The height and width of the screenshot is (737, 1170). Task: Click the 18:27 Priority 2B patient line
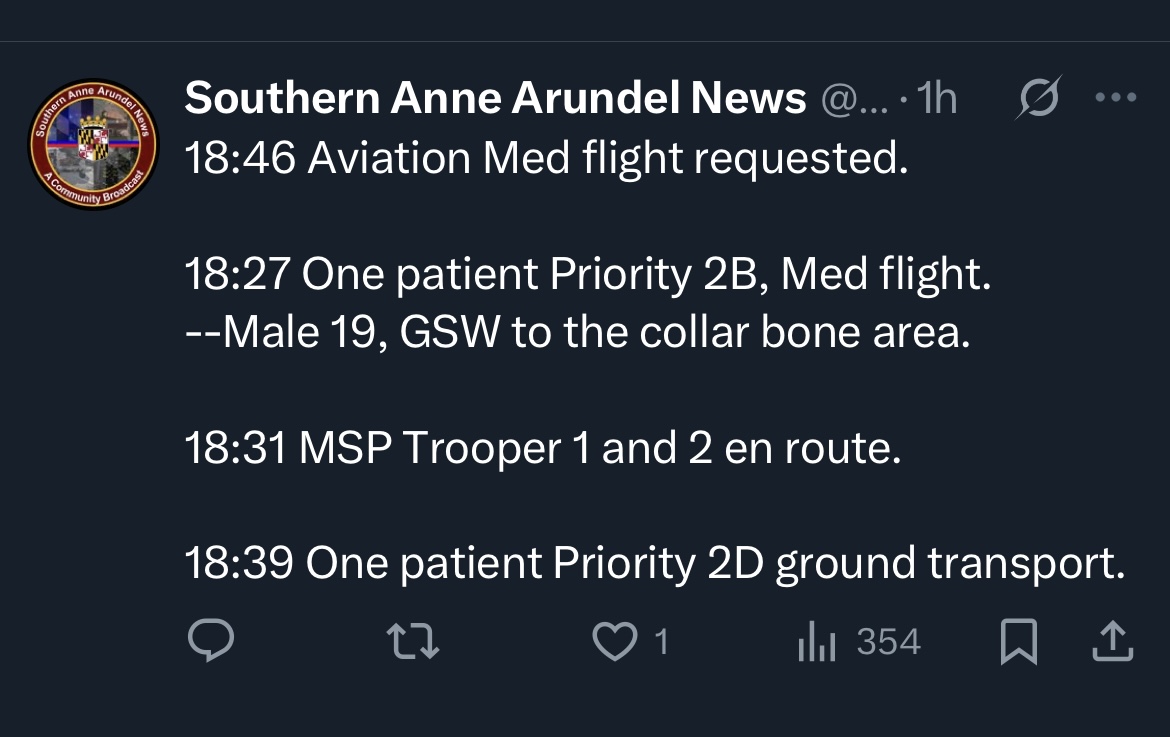point(588,274)
